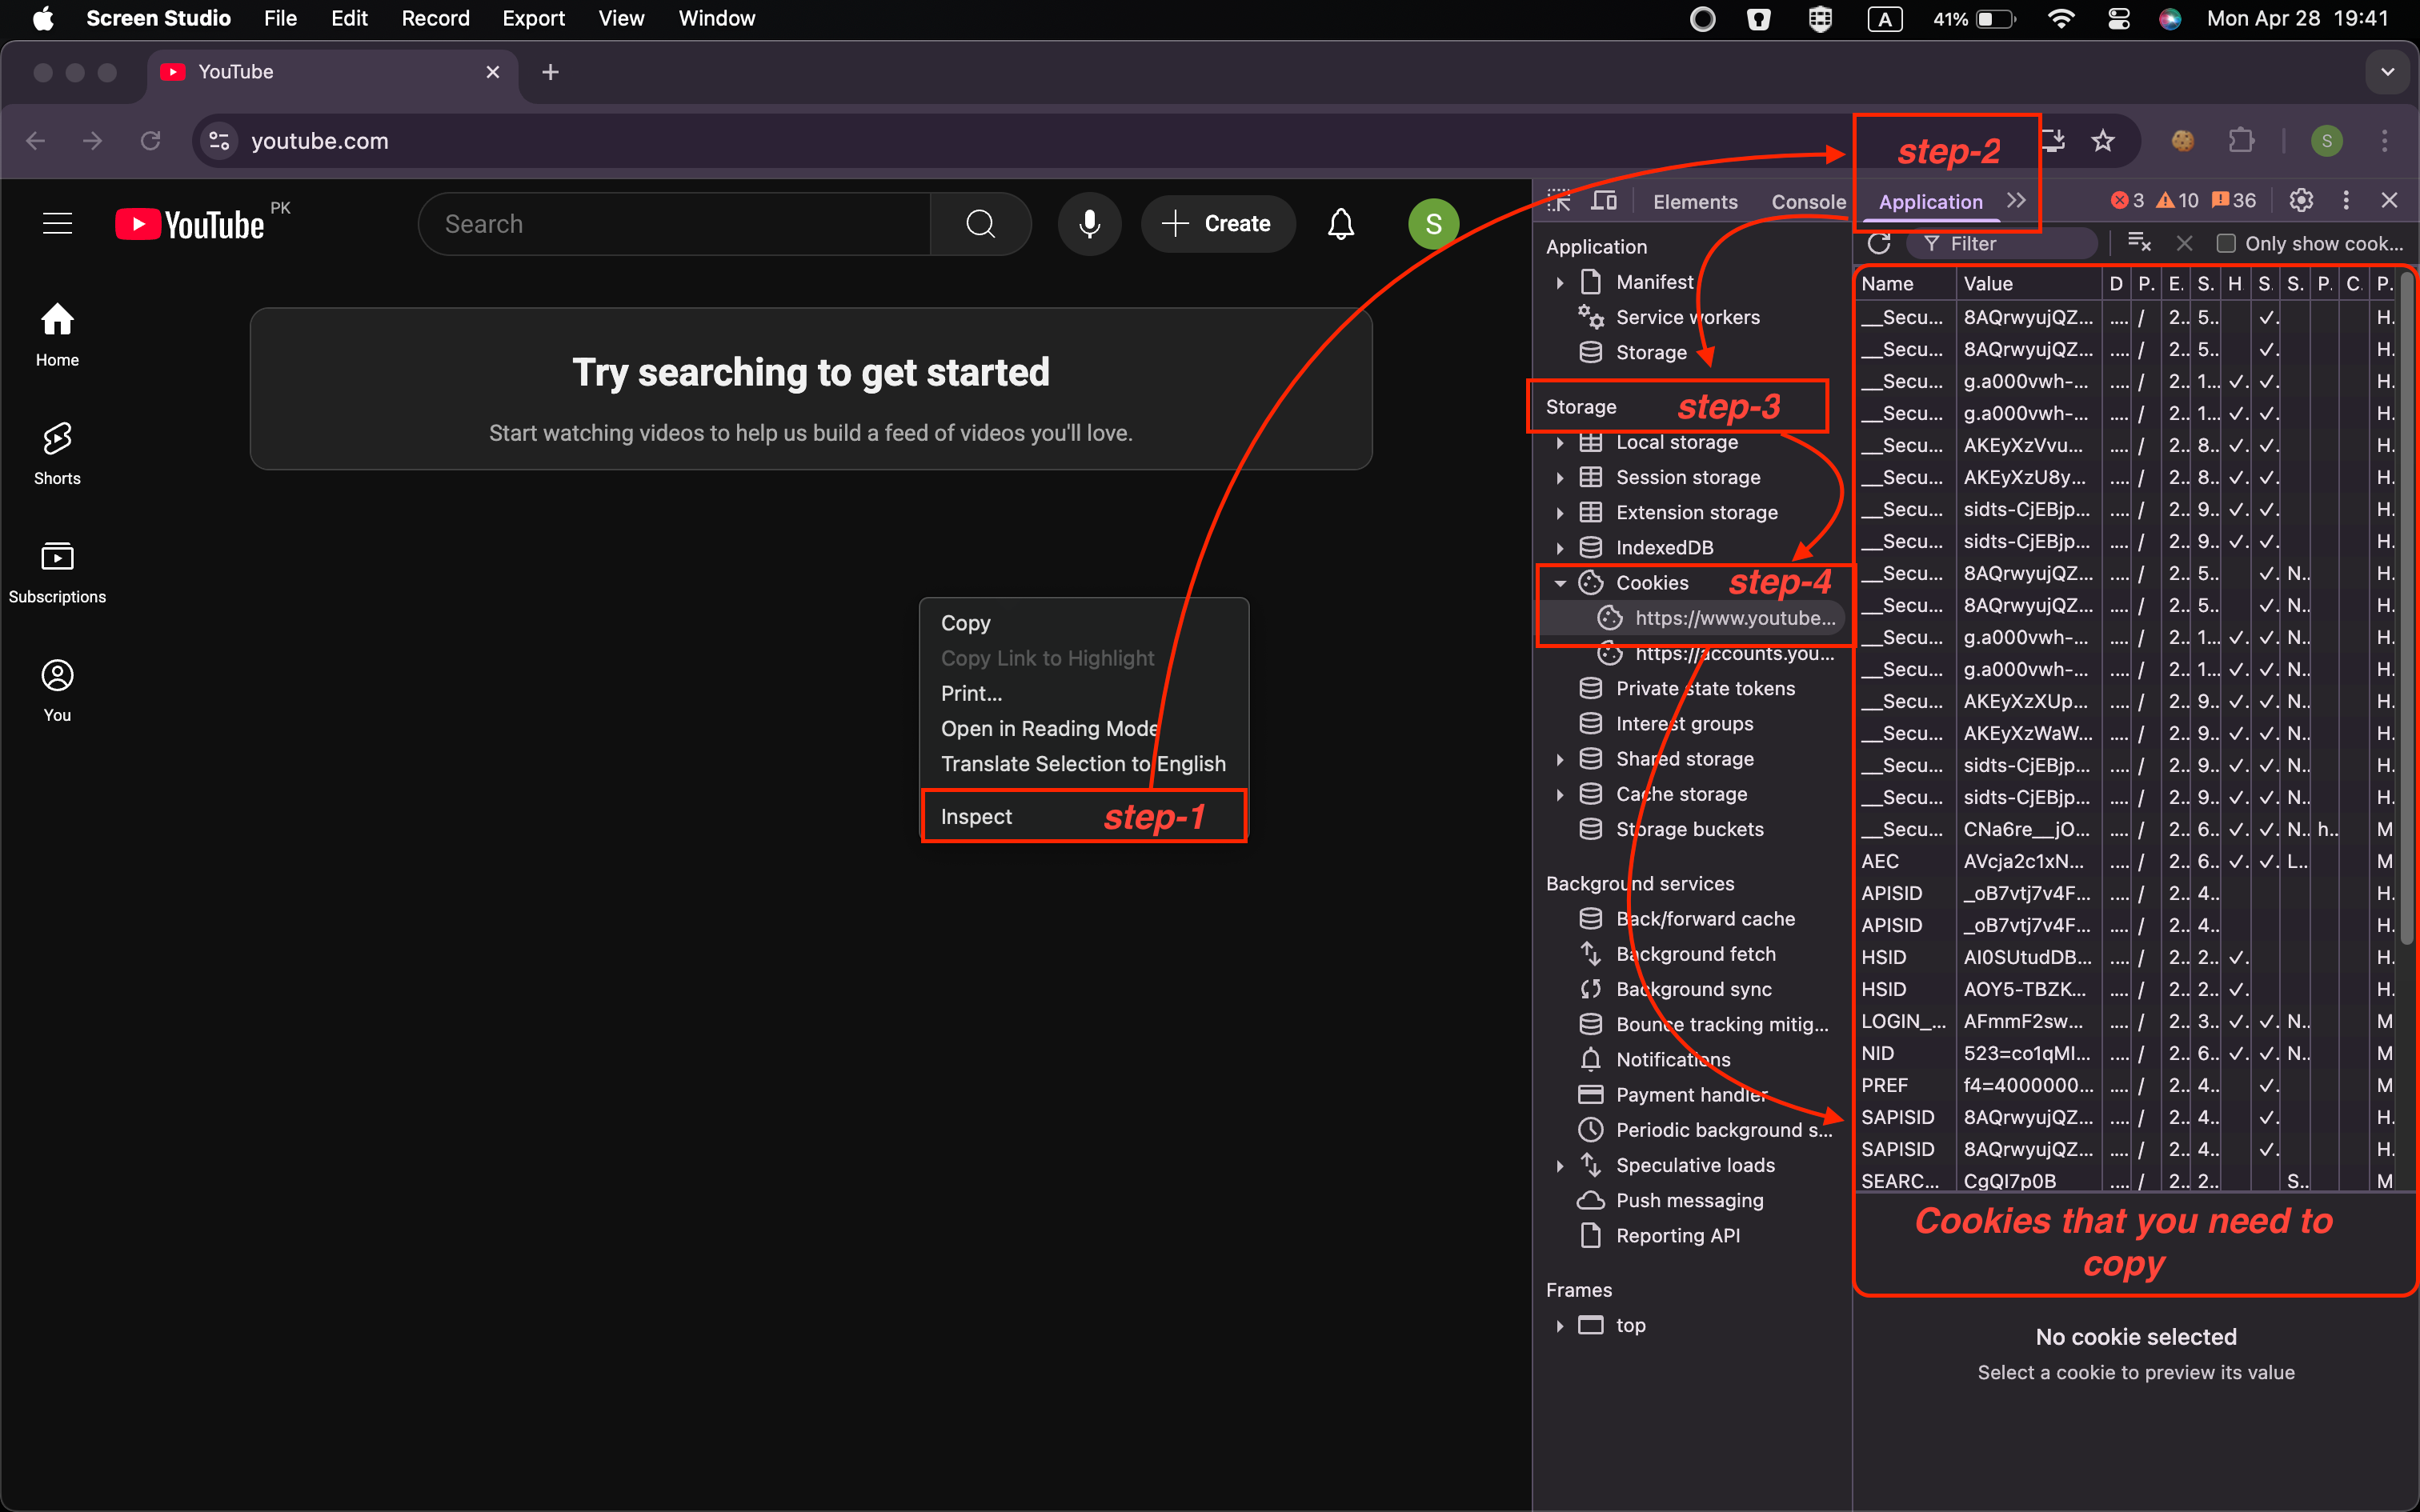Select the first SAPISID cookie row
This screenshot has width=2420, height=1512.
[2126, 1117]
